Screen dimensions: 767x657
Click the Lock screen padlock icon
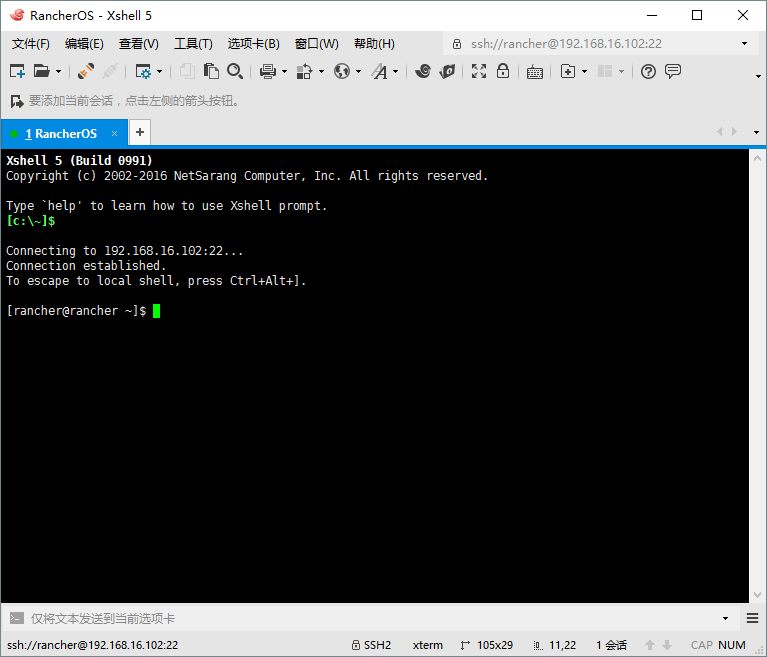coord(503,71)
